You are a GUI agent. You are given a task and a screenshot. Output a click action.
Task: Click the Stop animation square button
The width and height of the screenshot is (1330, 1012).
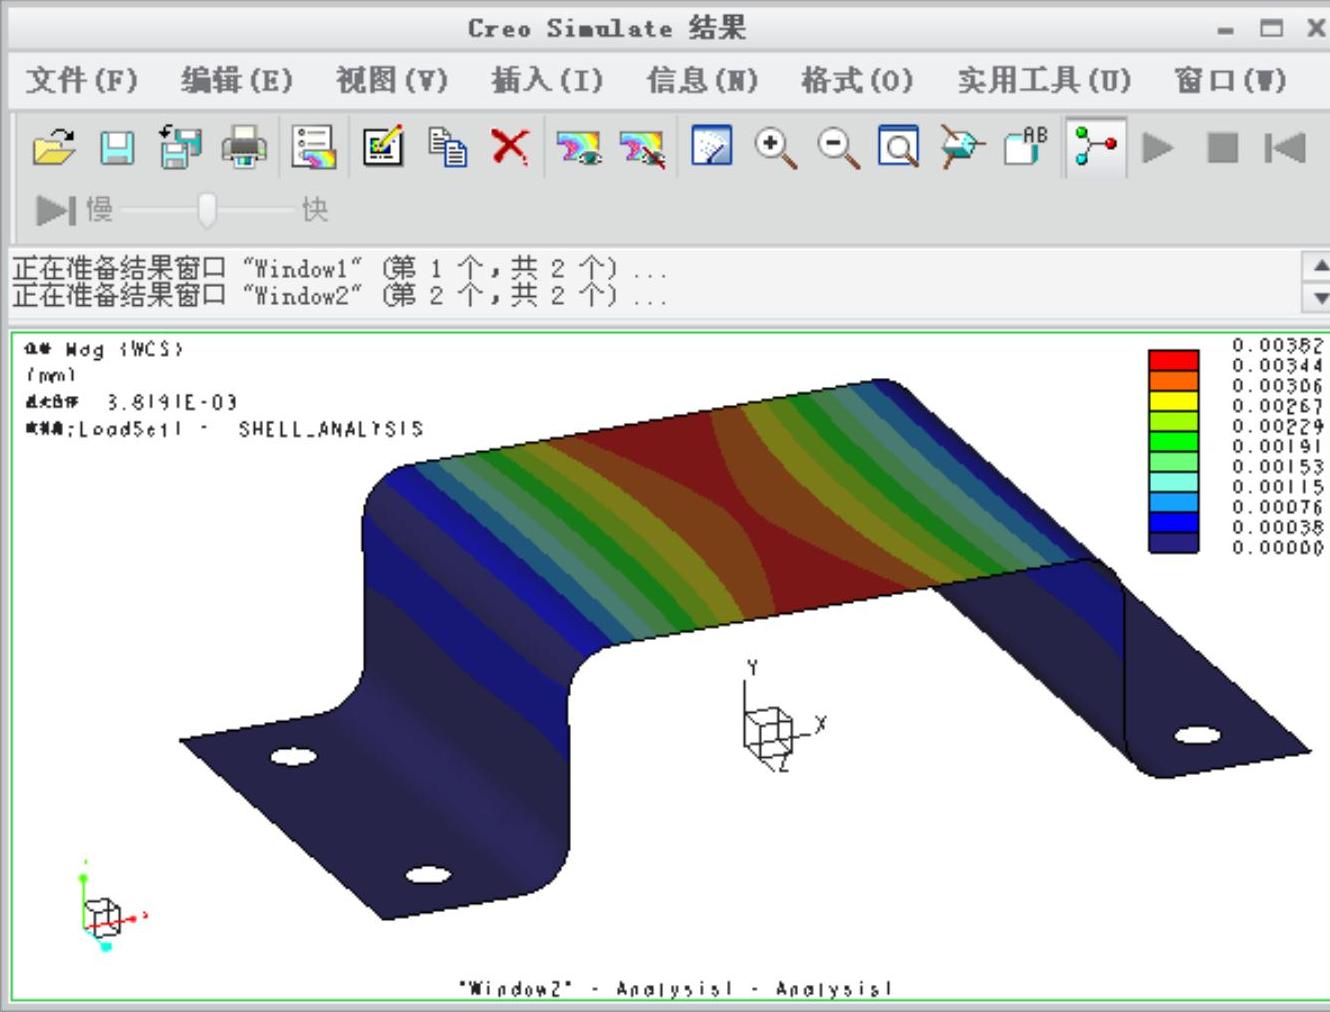1222,148
